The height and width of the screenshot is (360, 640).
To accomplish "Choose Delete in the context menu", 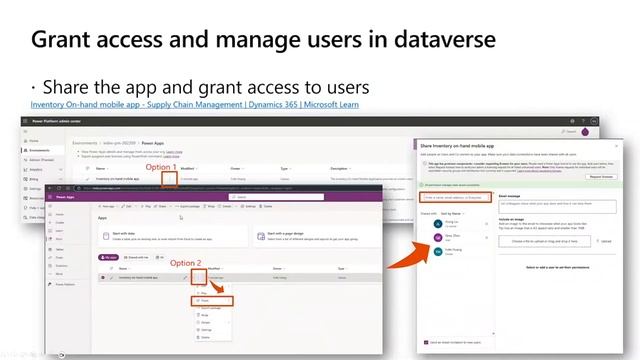I will click(212, 337).
